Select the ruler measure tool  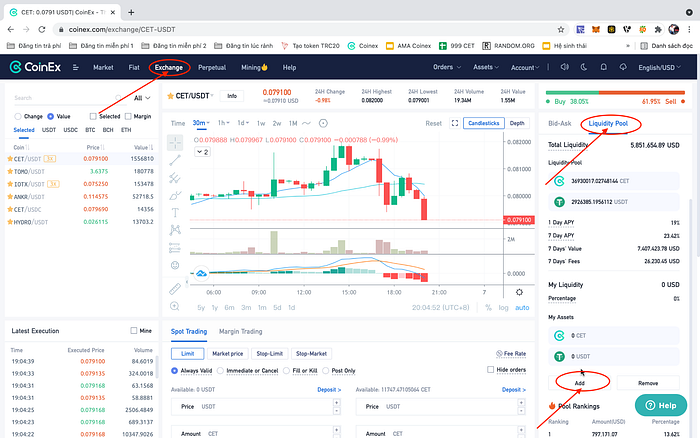tap(175, 289)
